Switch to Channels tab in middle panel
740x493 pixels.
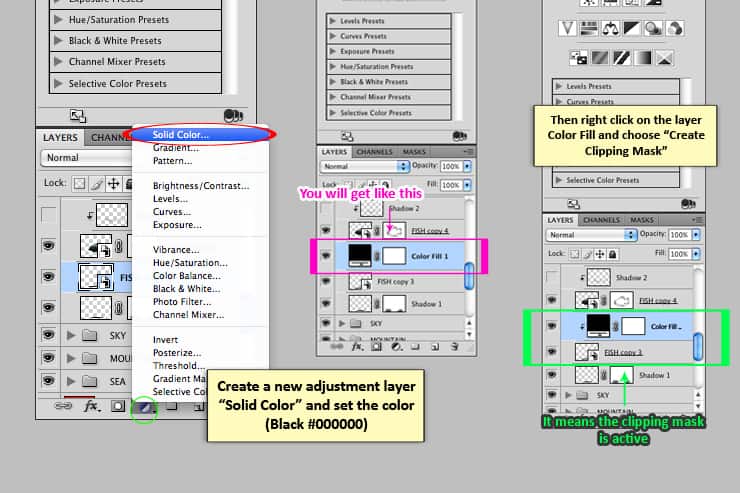(374, 152)
